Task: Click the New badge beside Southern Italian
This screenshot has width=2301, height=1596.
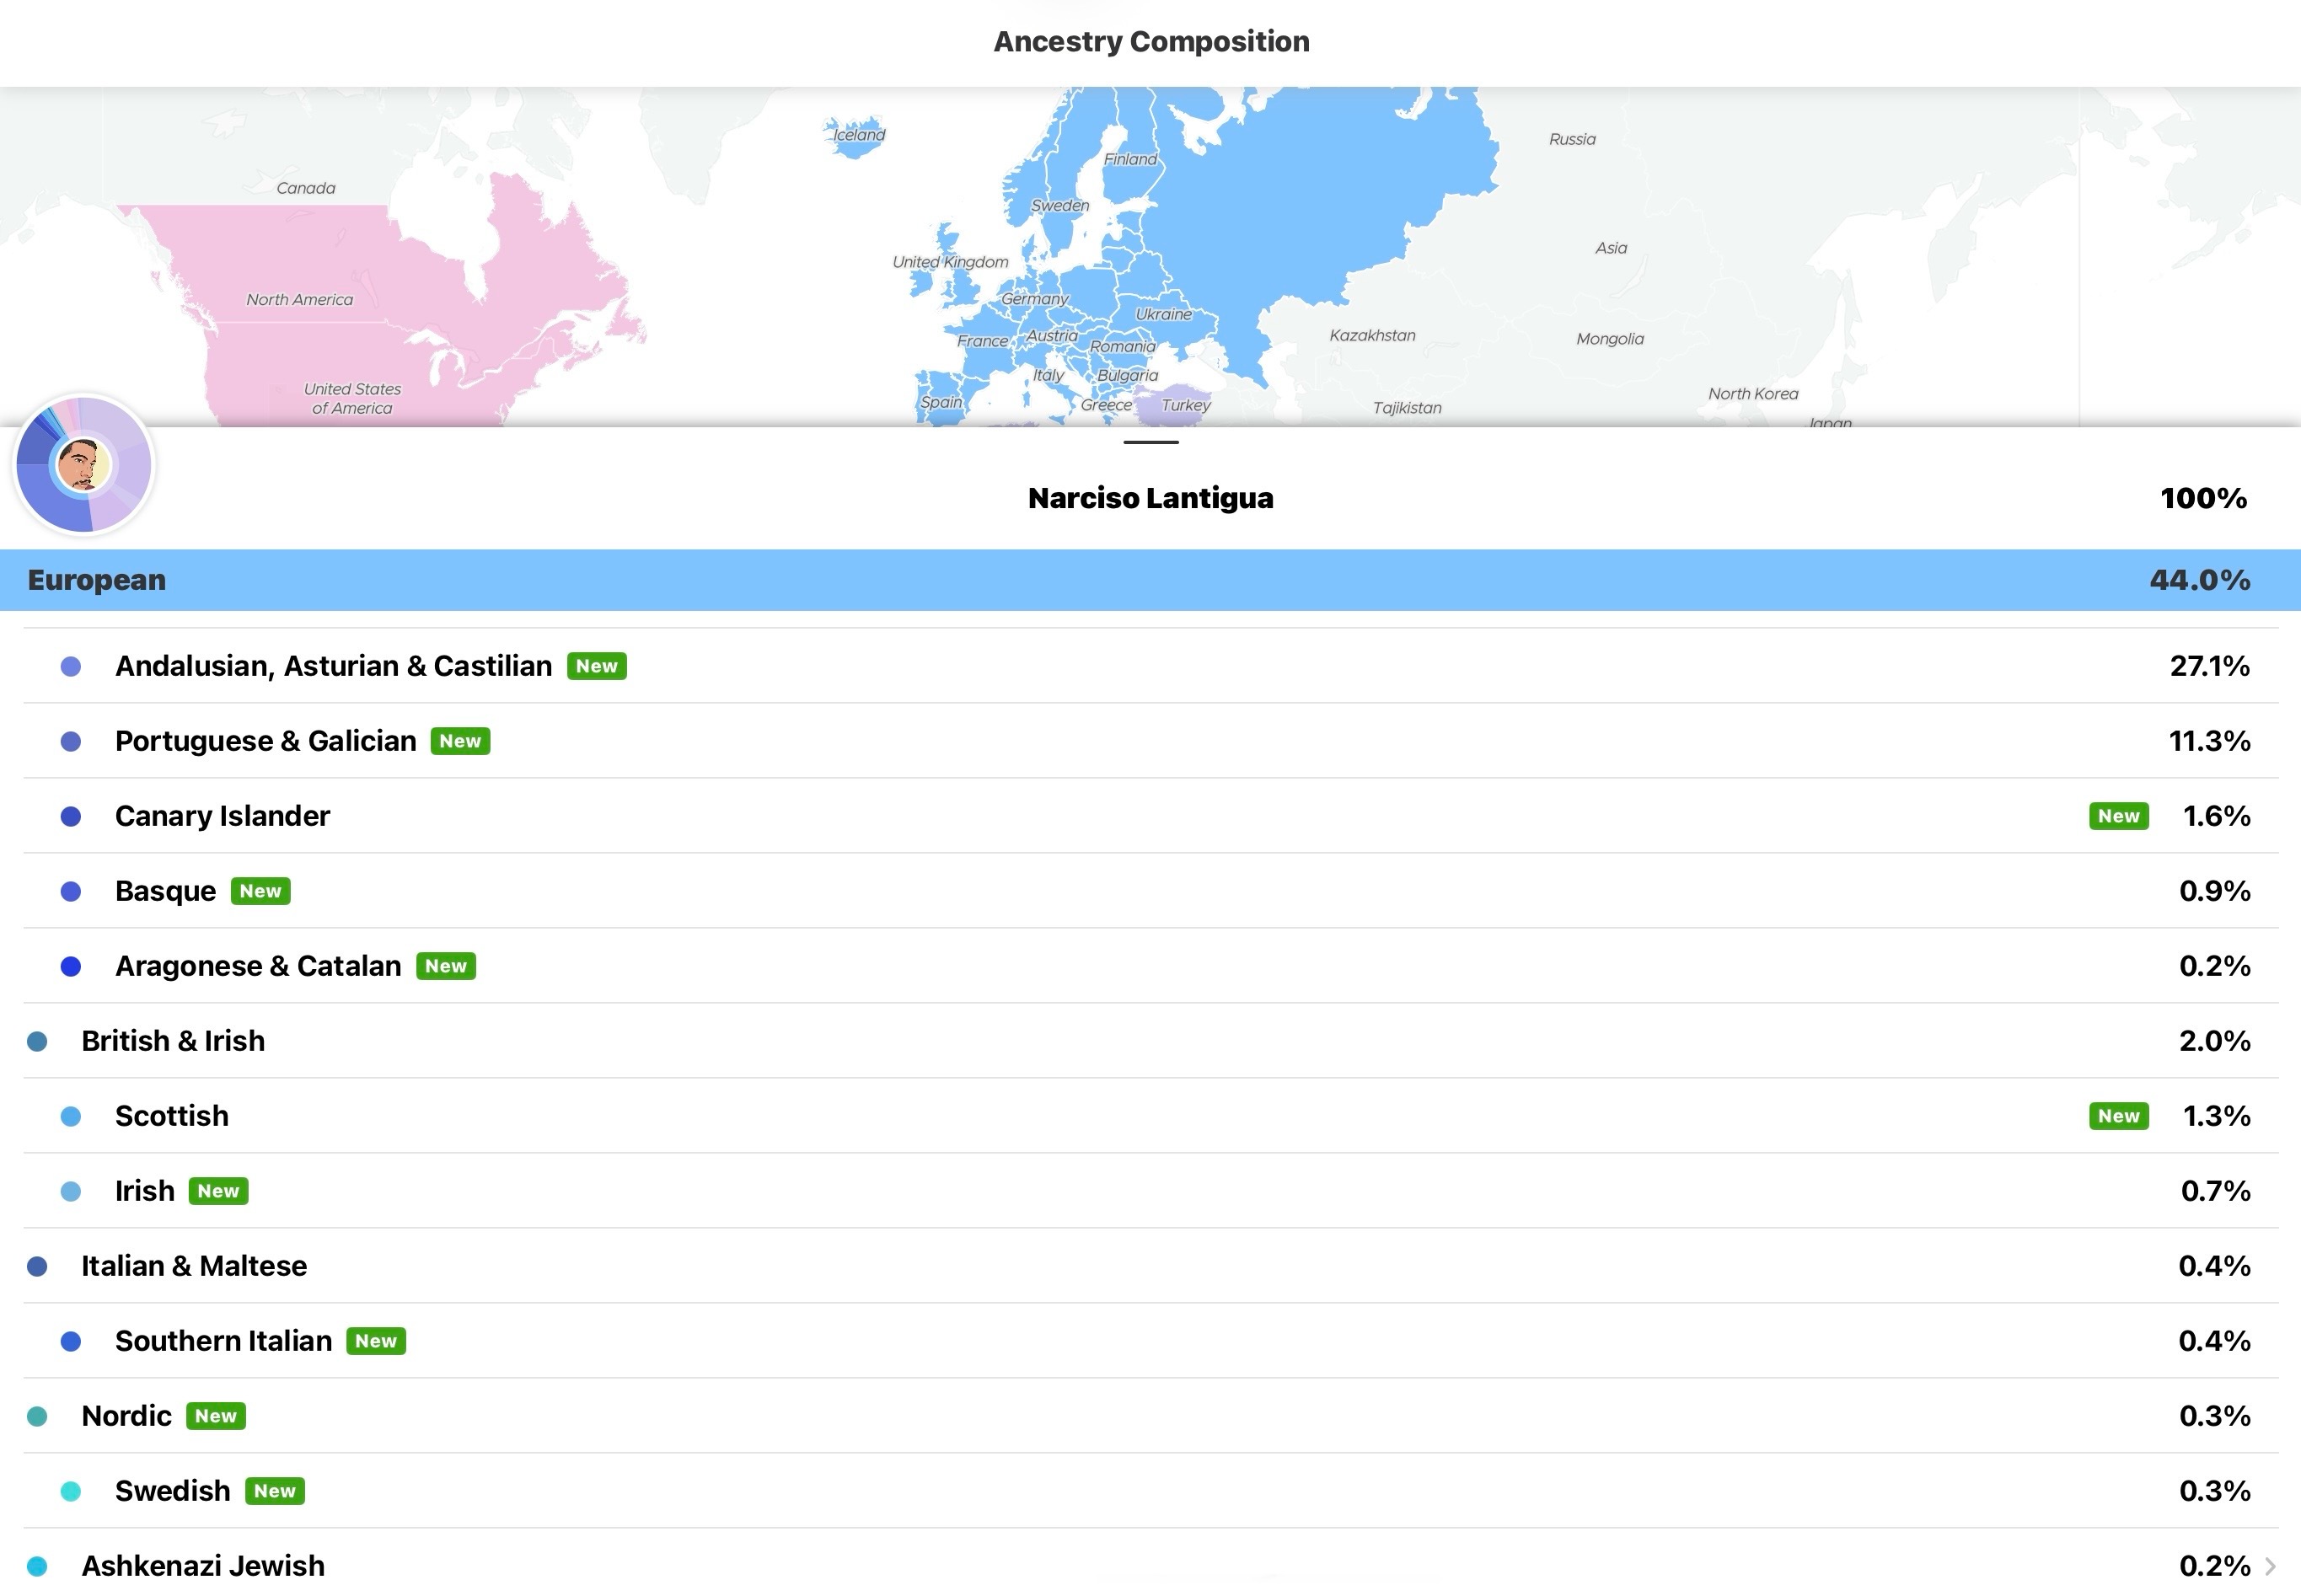Action: click(x=376, y=1341)
